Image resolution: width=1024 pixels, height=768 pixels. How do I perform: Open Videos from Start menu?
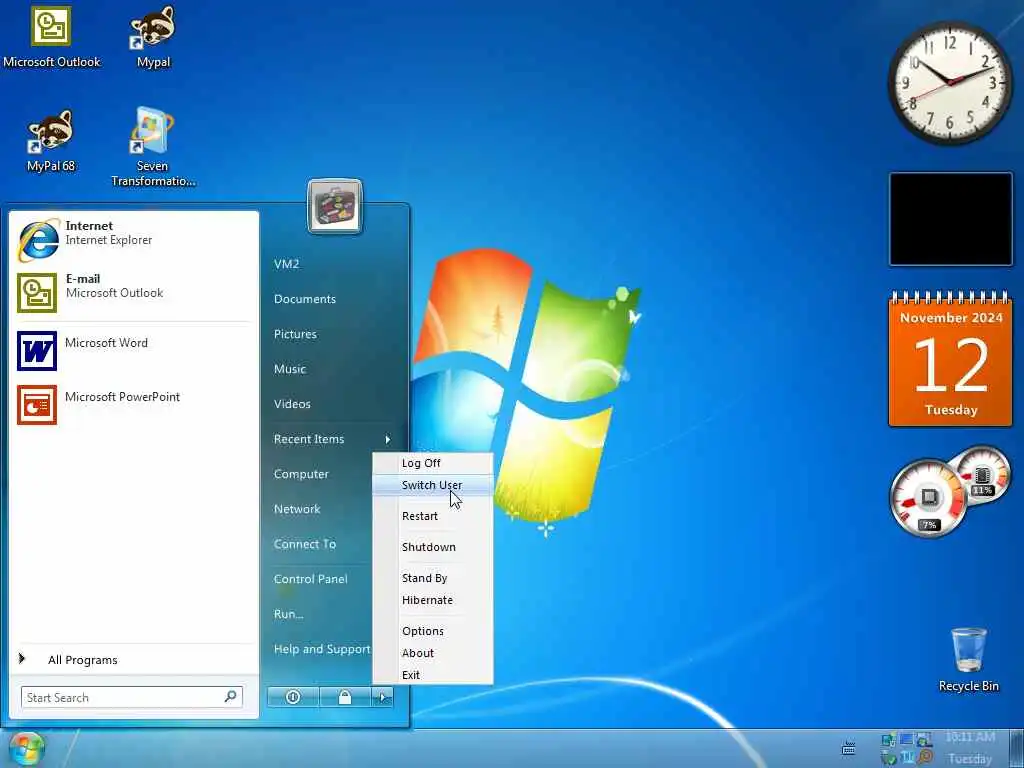point(292,404)
